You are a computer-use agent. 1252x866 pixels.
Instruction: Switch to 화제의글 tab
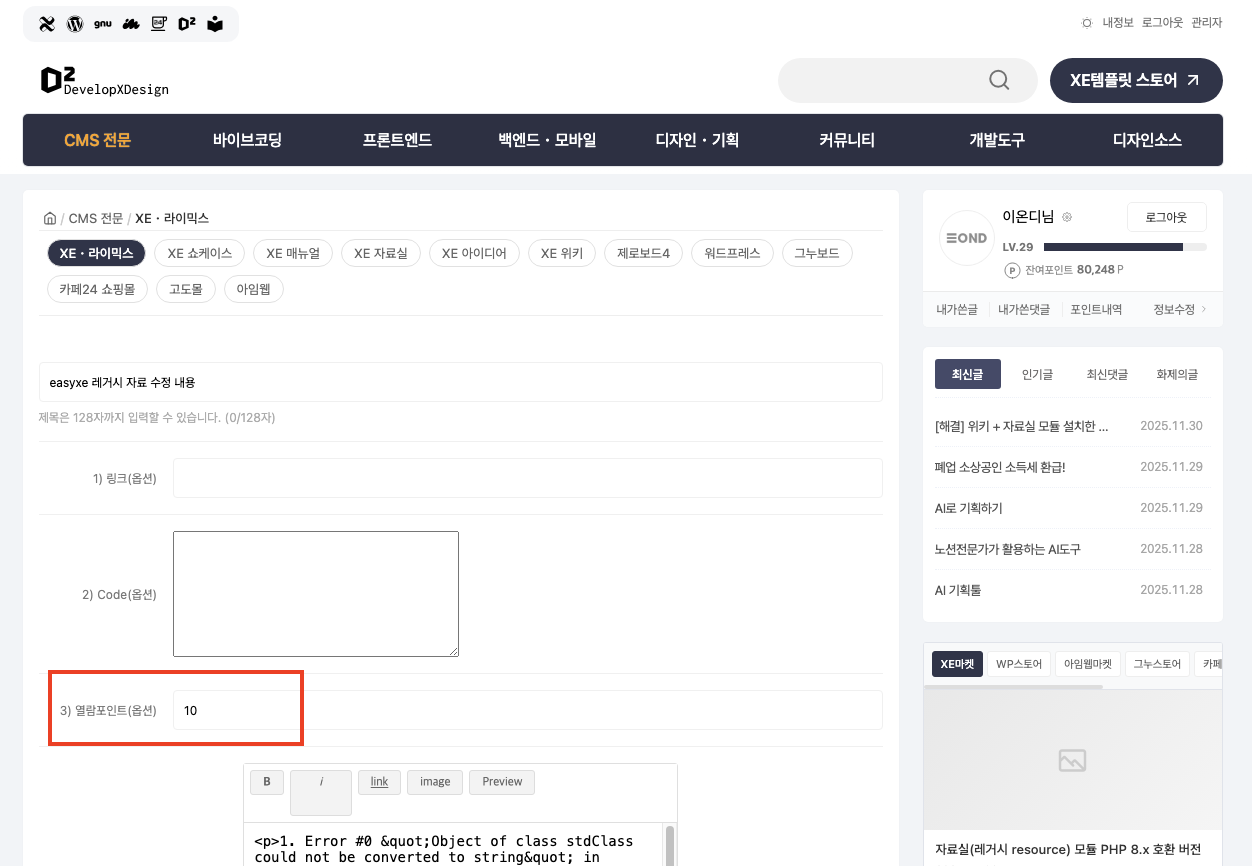(x=1177, y=374)
